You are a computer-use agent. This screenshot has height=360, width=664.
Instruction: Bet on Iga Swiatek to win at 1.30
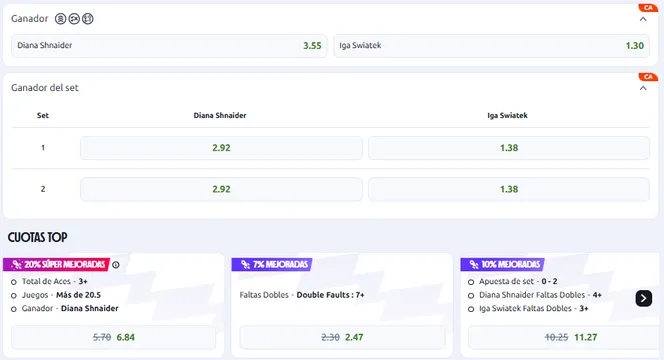492,46
